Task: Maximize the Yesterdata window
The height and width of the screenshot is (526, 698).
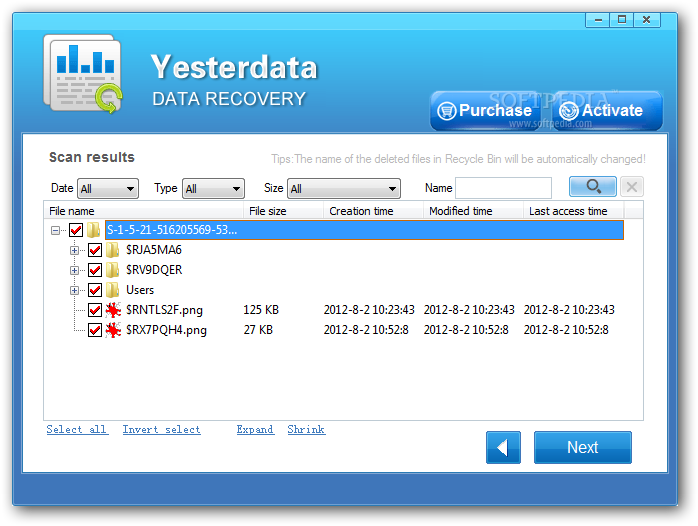Action: [x=622, y=20]
